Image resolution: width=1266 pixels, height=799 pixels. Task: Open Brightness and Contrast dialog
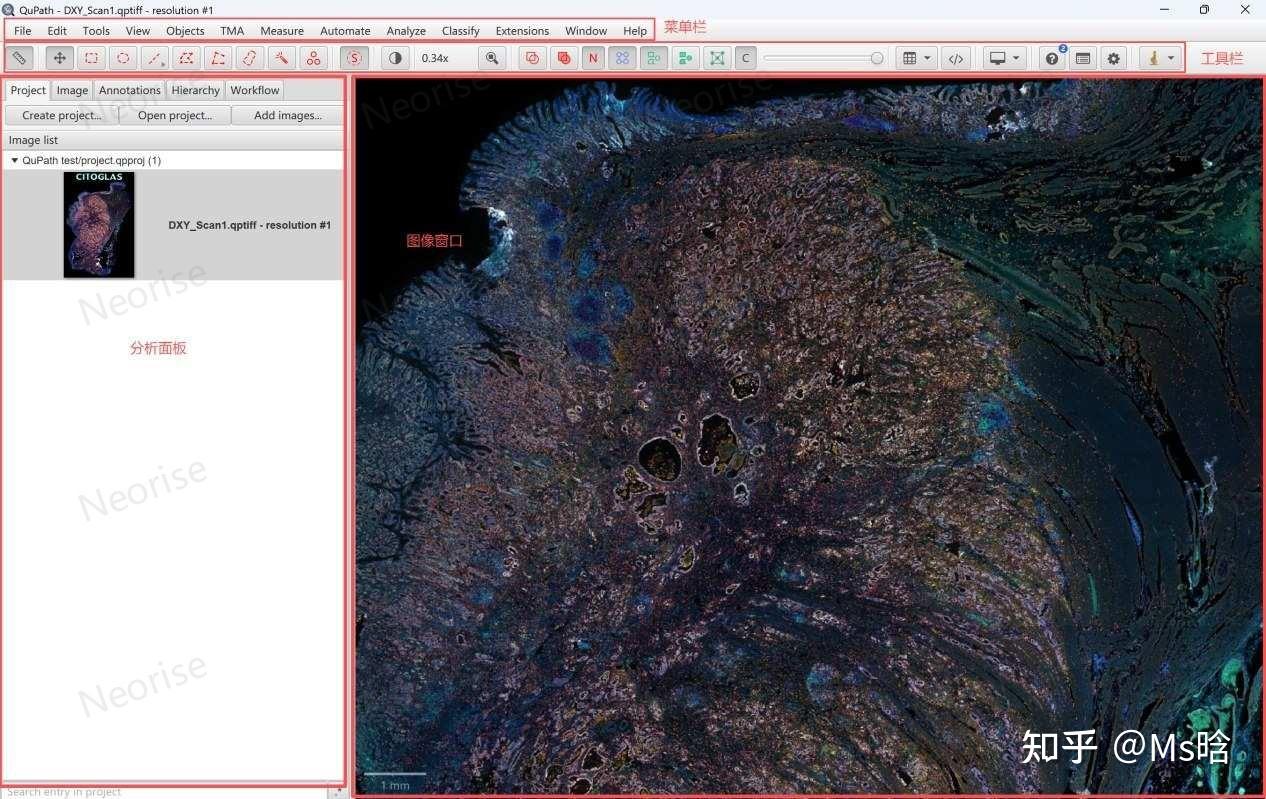coord(395,58)
